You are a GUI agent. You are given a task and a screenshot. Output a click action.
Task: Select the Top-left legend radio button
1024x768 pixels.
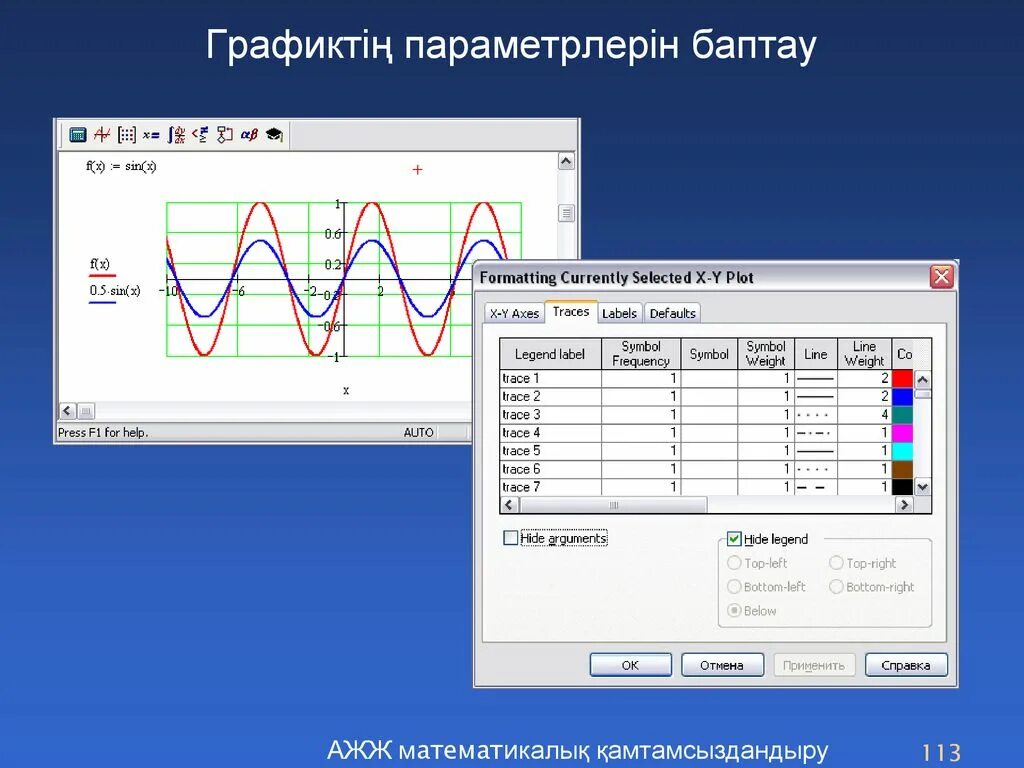click(x=734, y=562)
